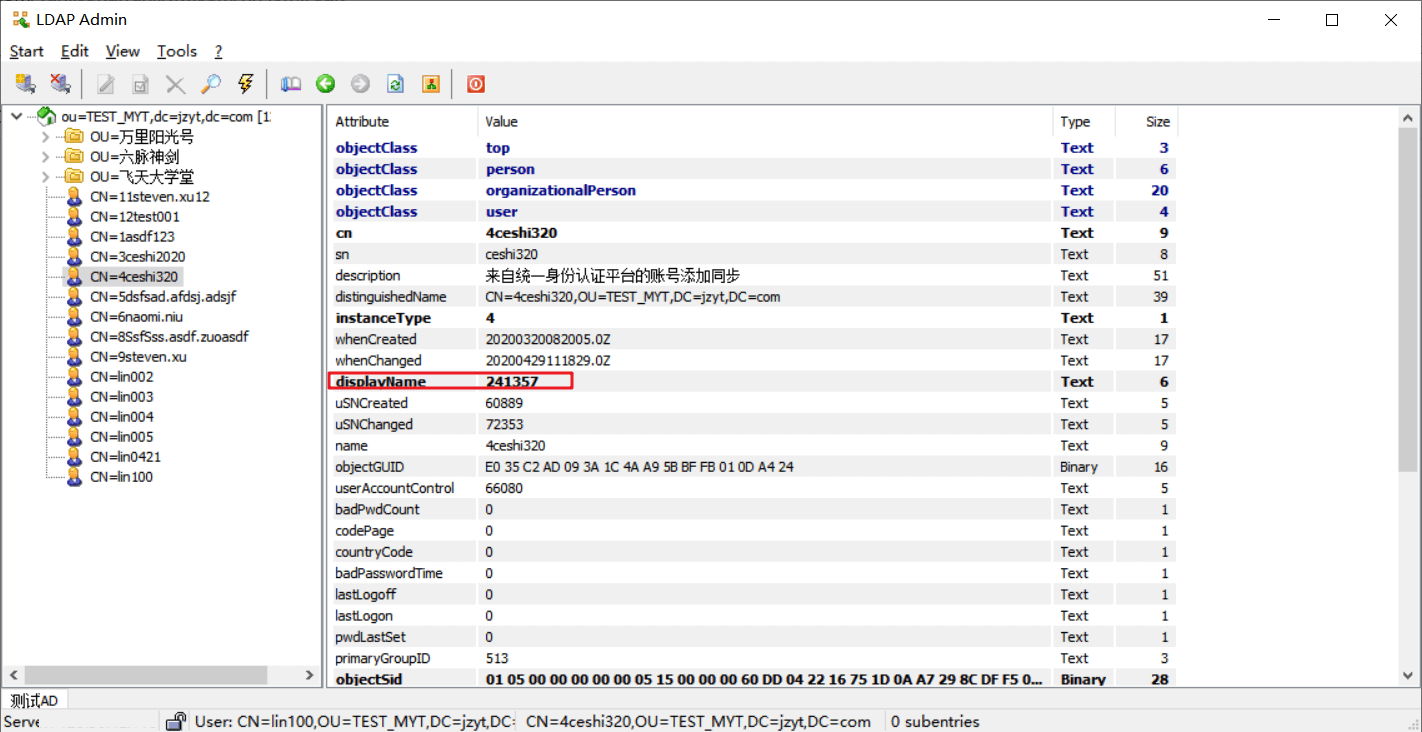Viewport: 1422px width, 732px height.
Task: Open the schema viewer icon
Action: 431,84
